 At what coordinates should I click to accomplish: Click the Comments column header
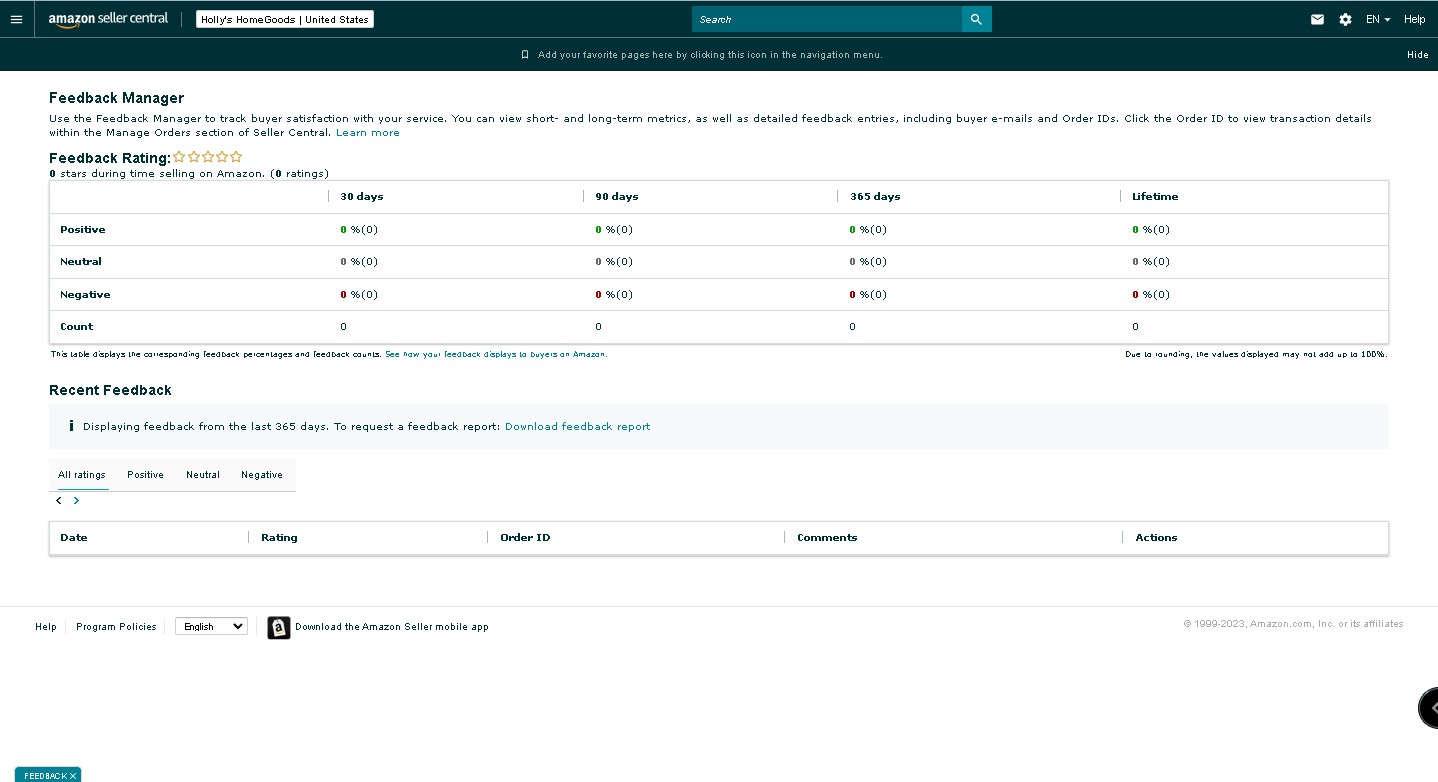pyautogui.click(x=827, y=537)
